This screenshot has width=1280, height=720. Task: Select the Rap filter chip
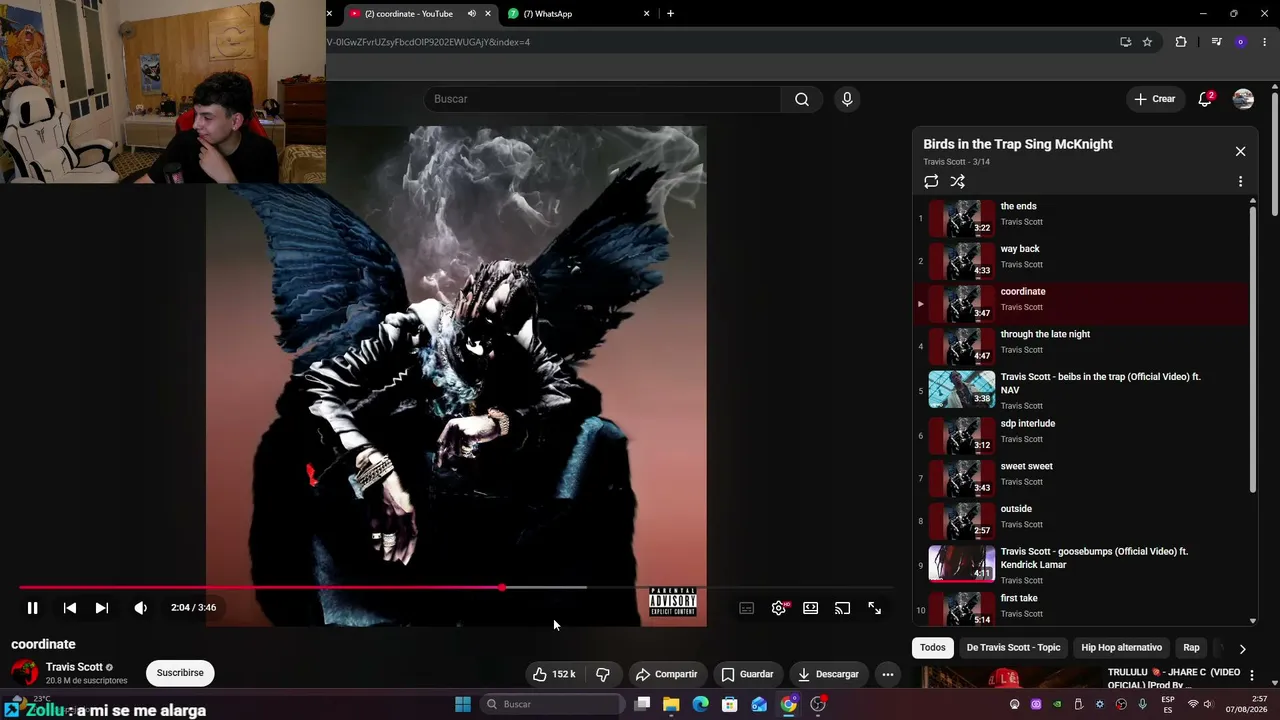pos(1191,648)
